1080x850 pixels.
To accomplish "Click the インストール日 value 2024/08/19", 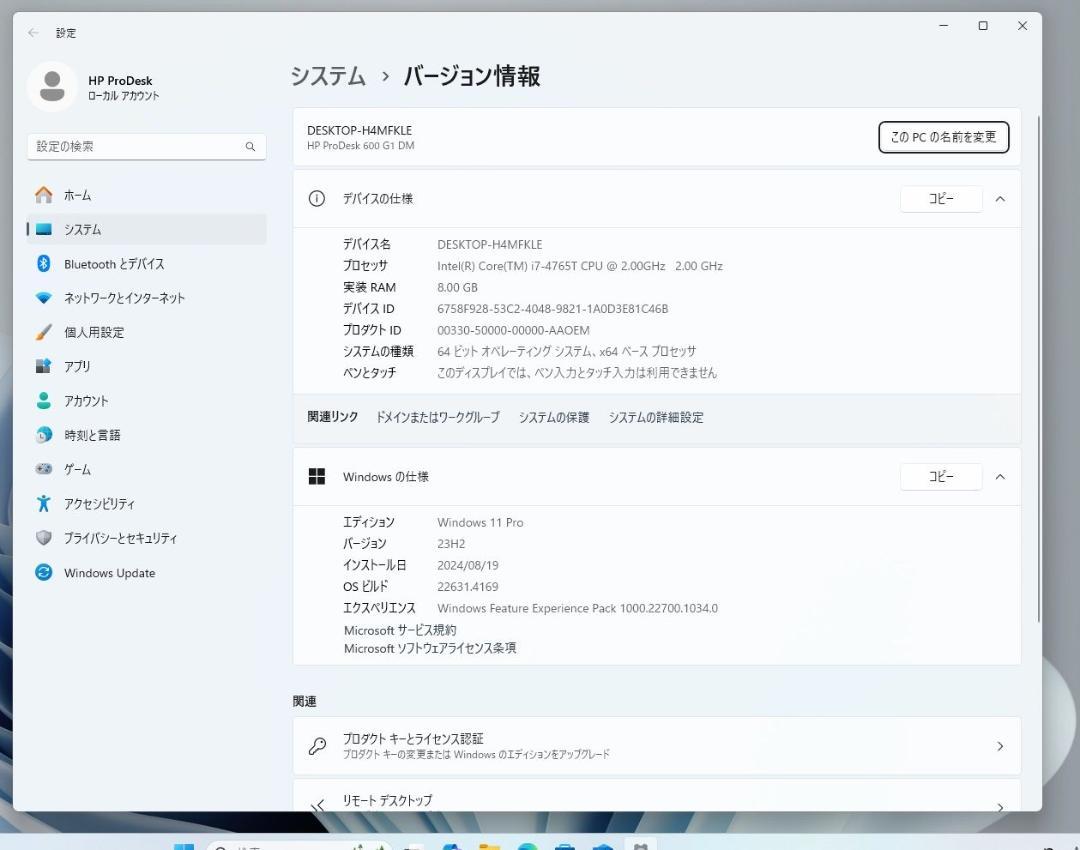I will tap(468, 565).
